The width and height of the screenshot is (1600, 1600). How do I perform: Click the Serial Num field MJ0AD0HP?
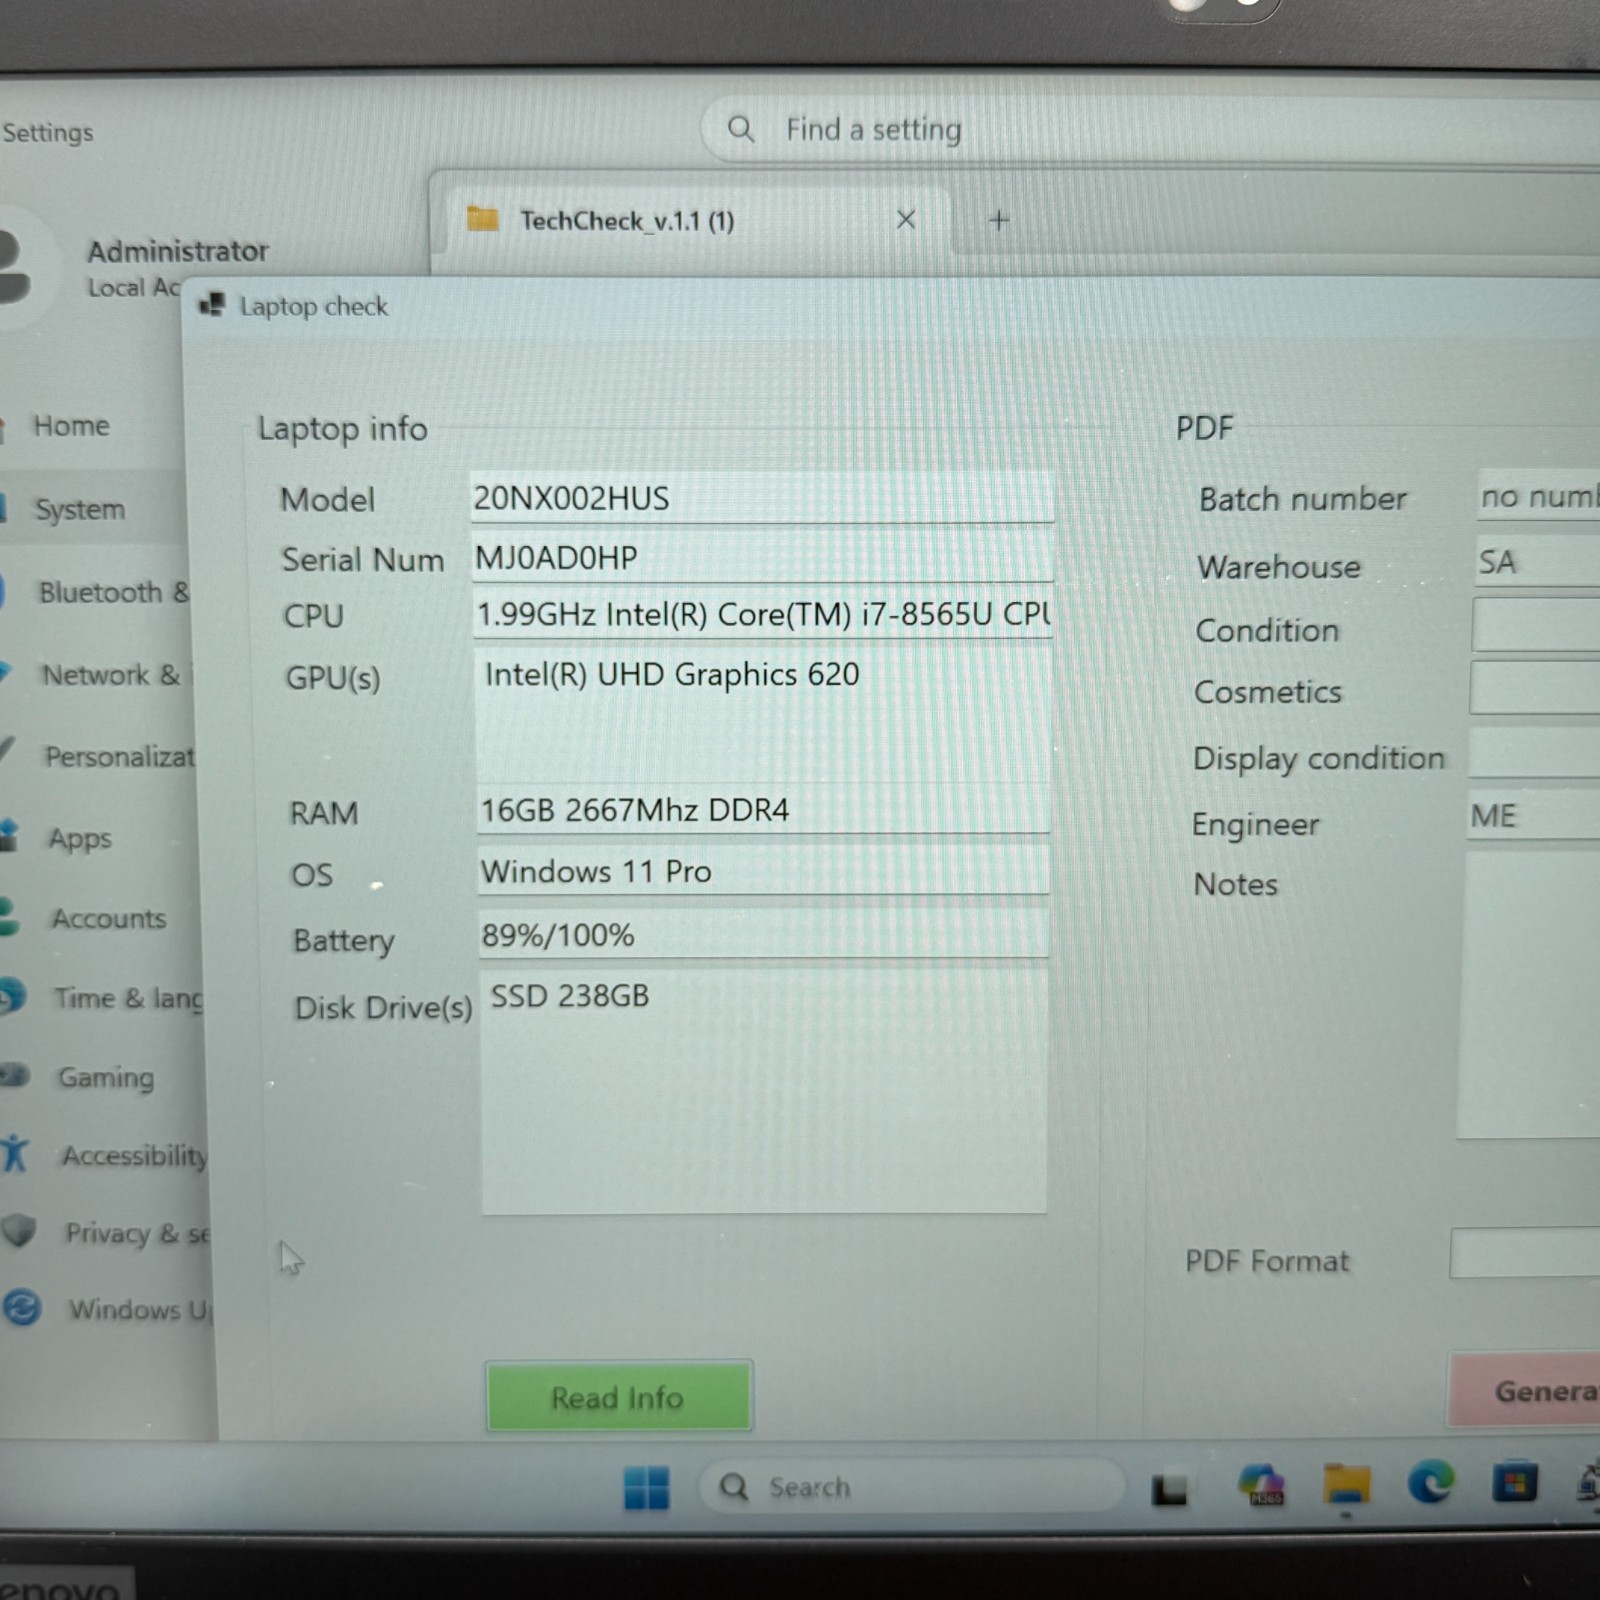point(763,557)
